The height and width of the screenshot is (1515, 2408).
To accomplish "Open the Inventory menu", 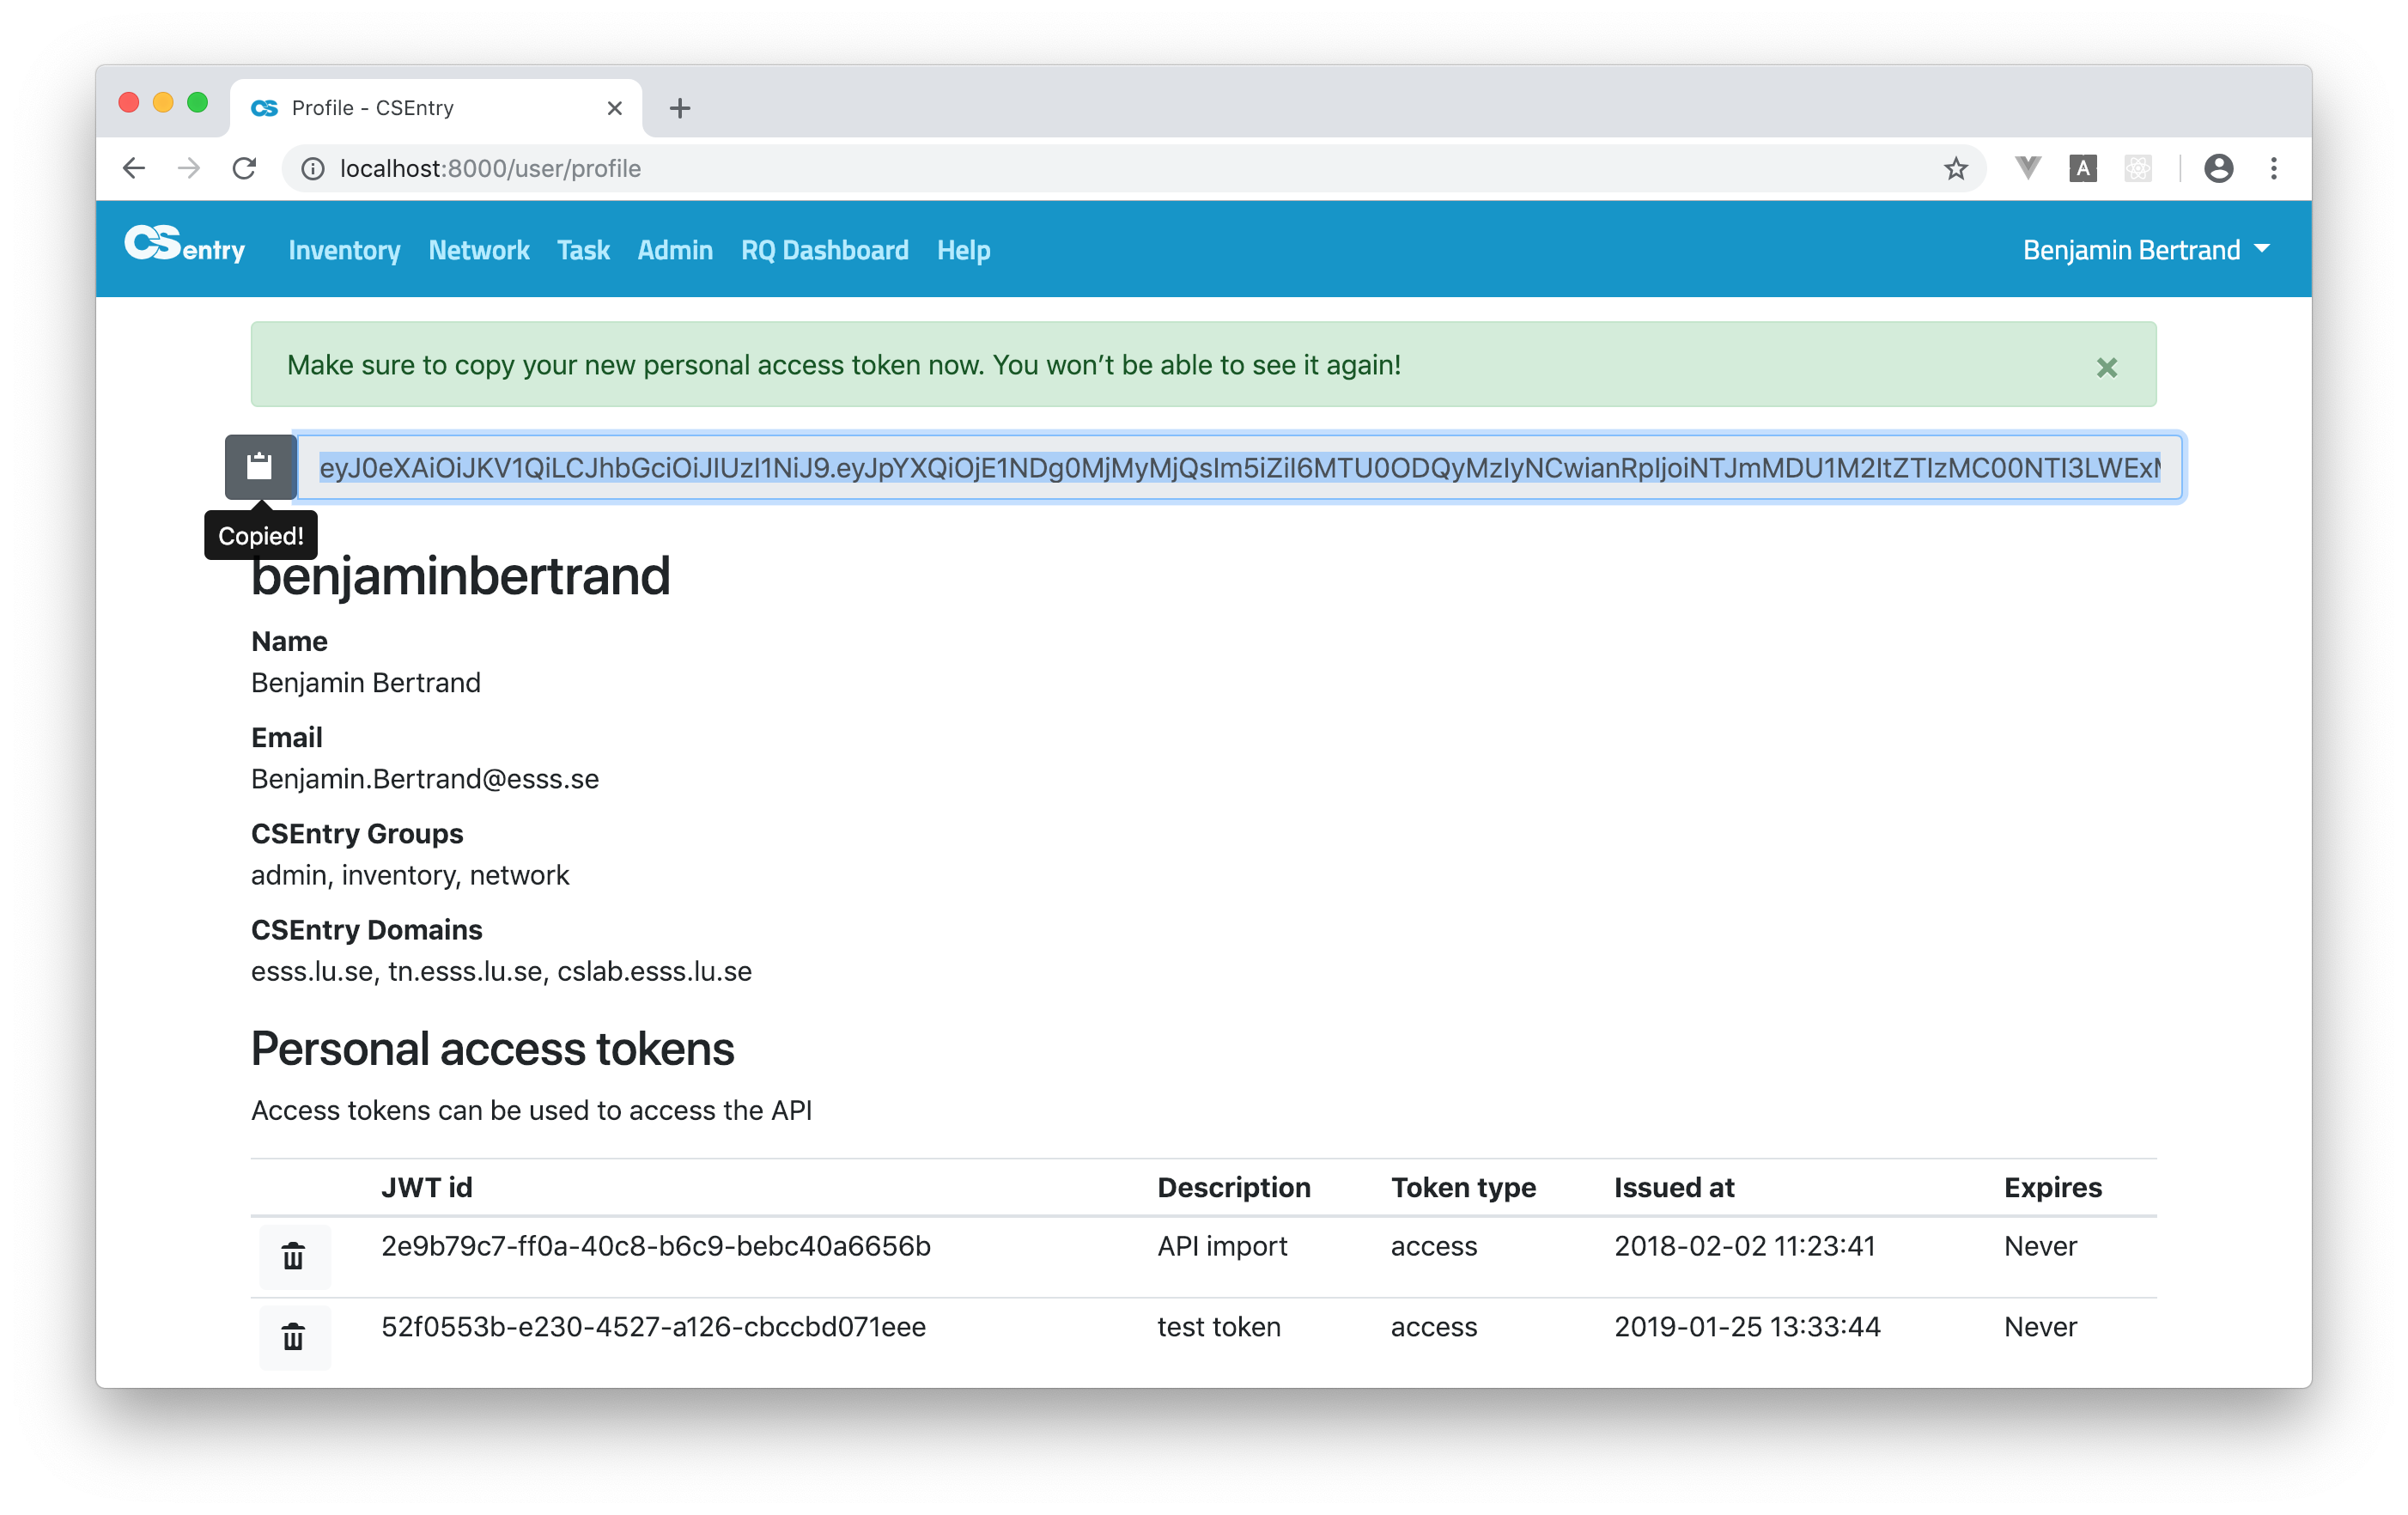I will (344, 250).
